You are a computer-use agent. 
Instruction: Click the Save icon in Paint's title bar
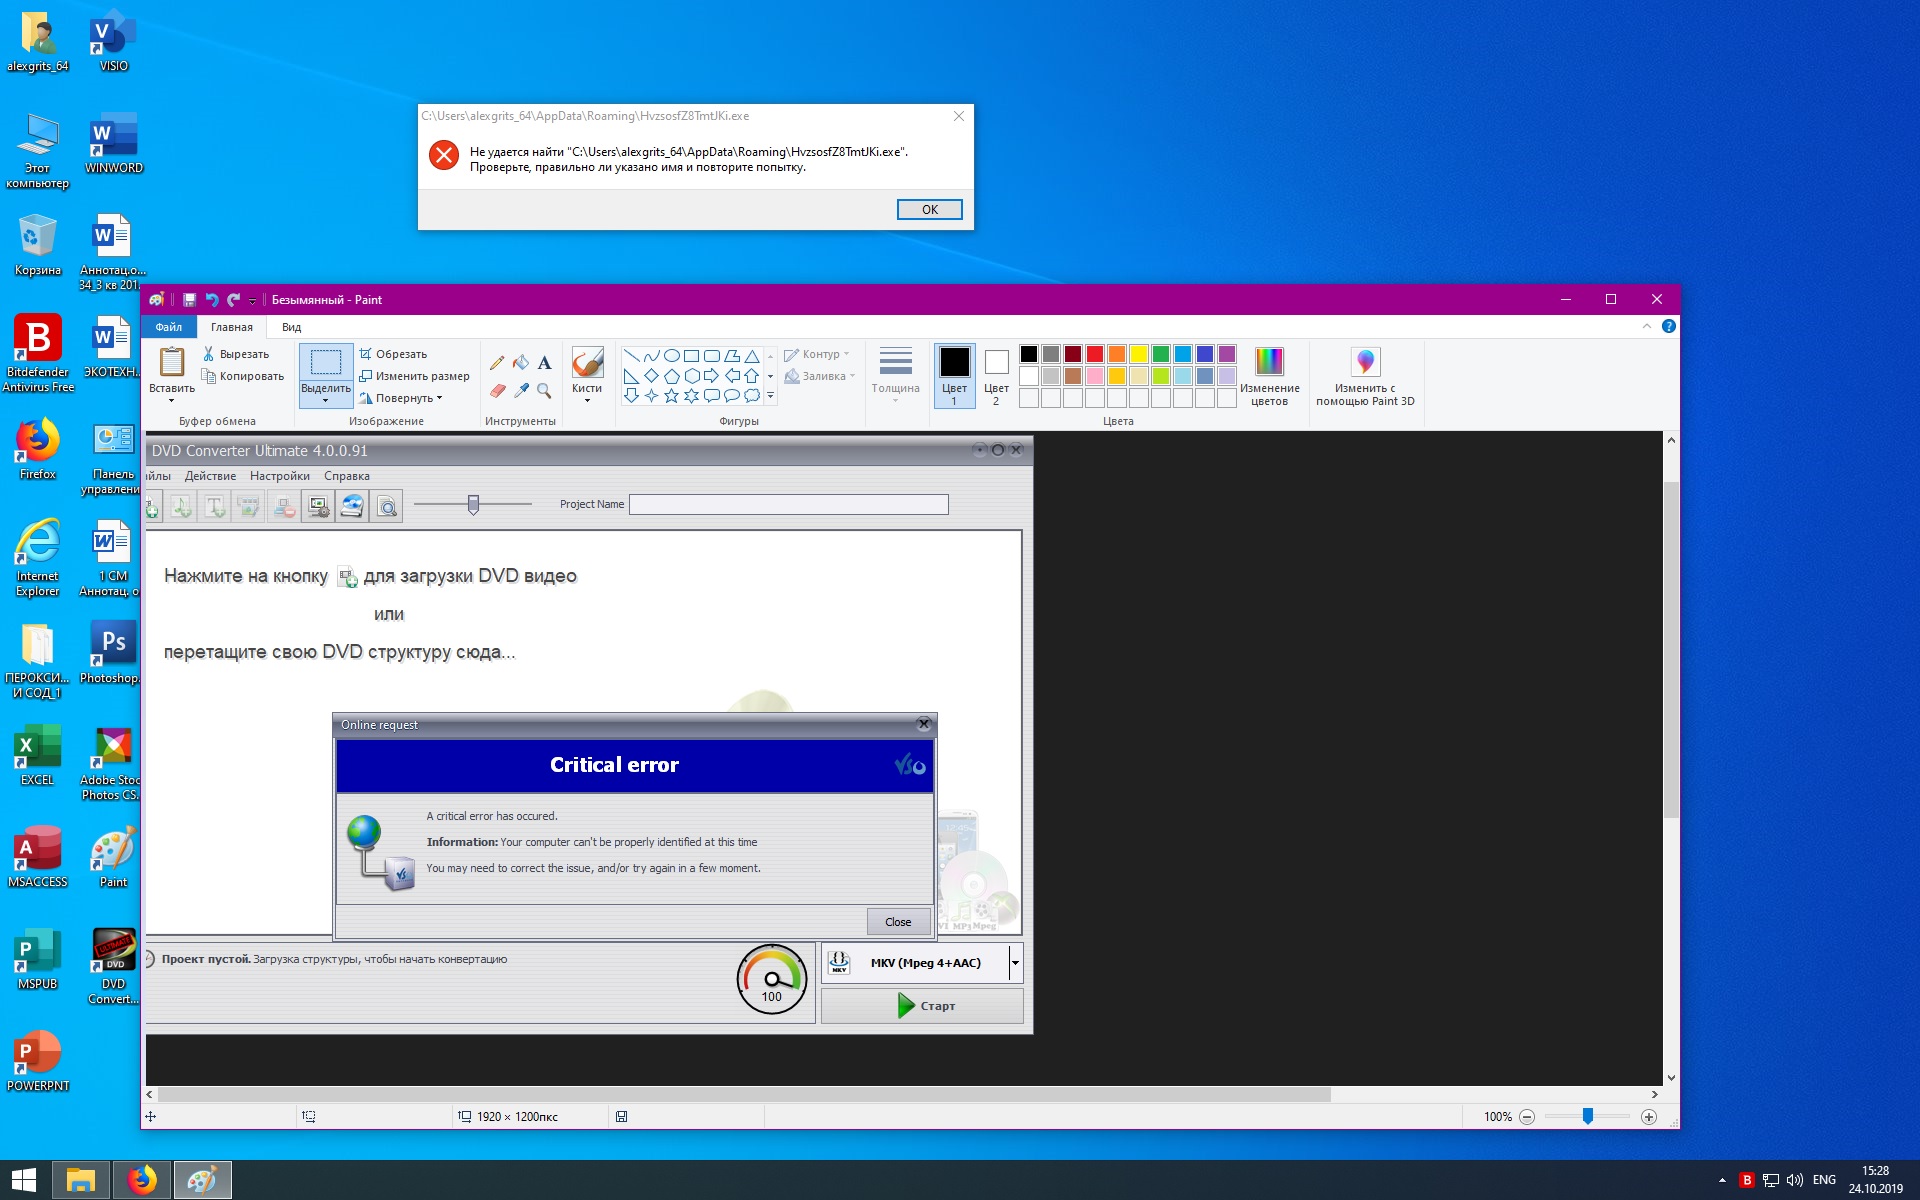[189, 300]
